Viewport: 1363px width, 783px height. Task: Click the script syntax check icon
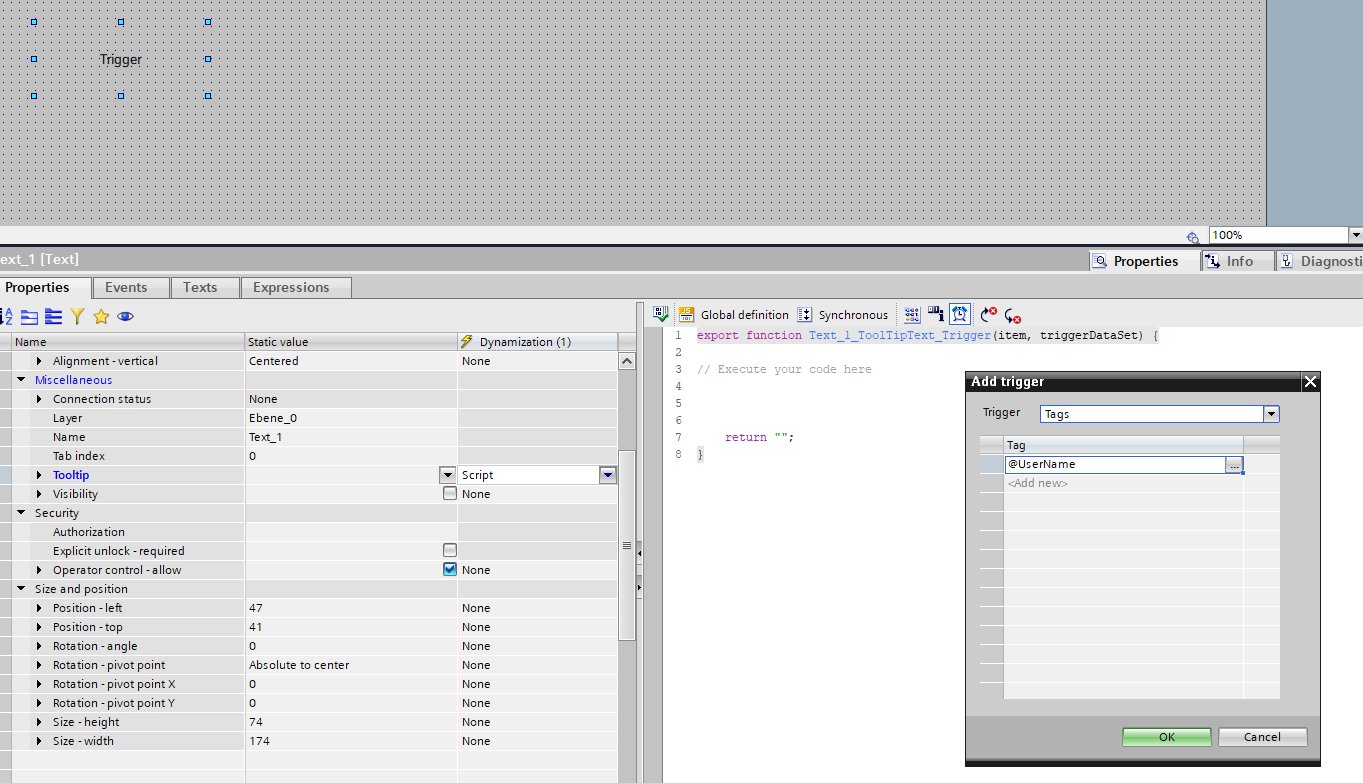tap(661, 314)
